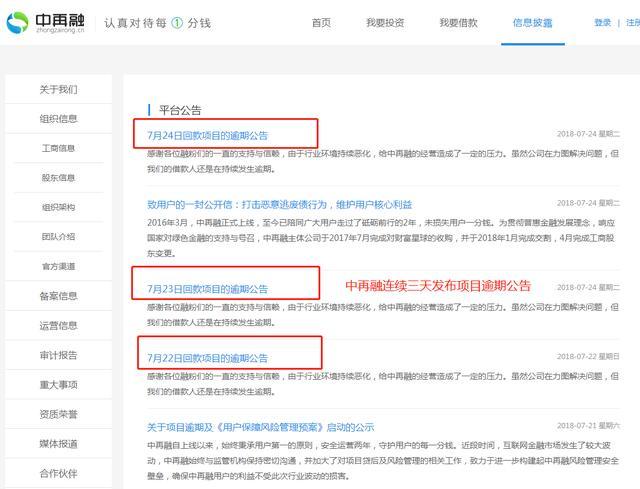Open 媒体报道 in the sidebar
Image resolution: width=640 pixels, height=489 pixels.
tap(58, 444)
